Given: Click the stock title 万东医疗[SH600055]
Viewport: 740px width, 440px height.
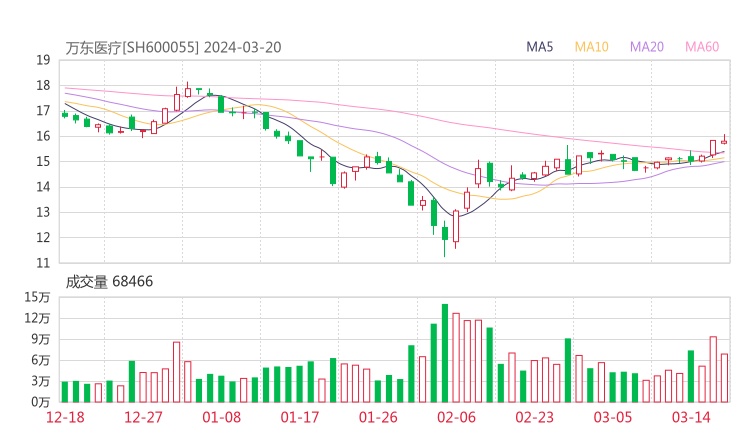Looking at the screenshot, I should tap(133, 48).
